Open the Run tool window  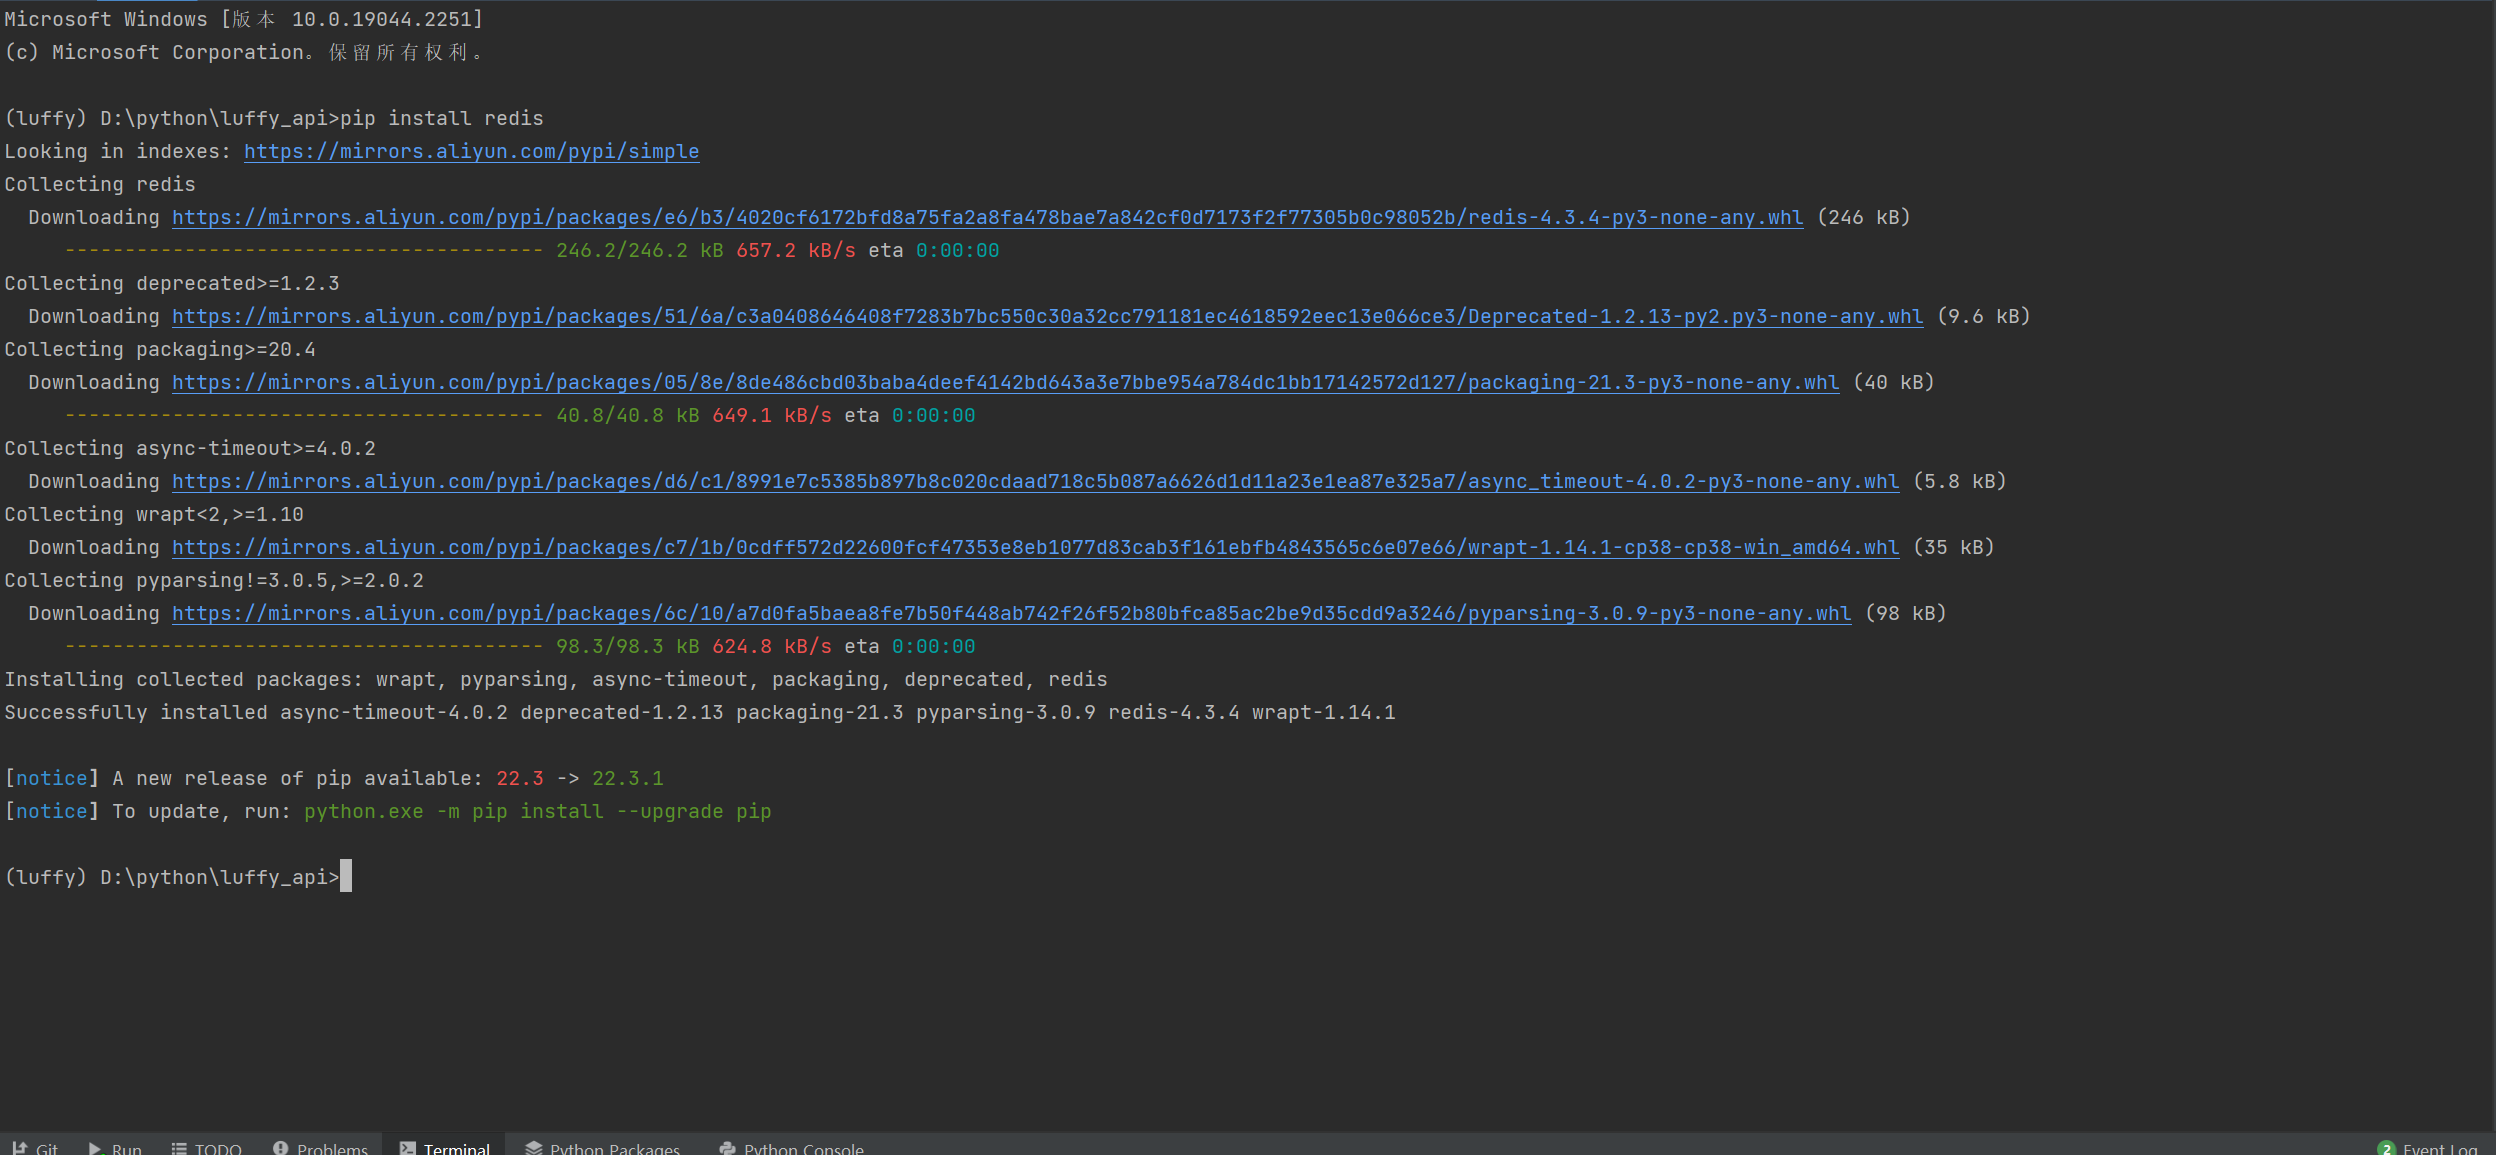pyautogui.click(x=115, y=1148)
